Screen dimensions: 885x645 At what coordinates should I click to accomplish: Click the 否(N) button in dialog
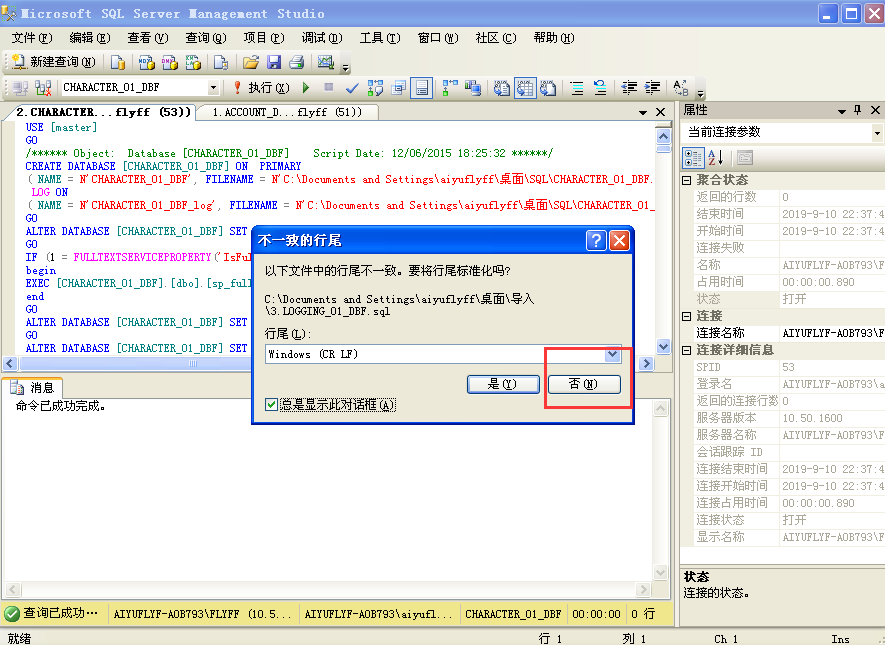[x=584, y=384]
